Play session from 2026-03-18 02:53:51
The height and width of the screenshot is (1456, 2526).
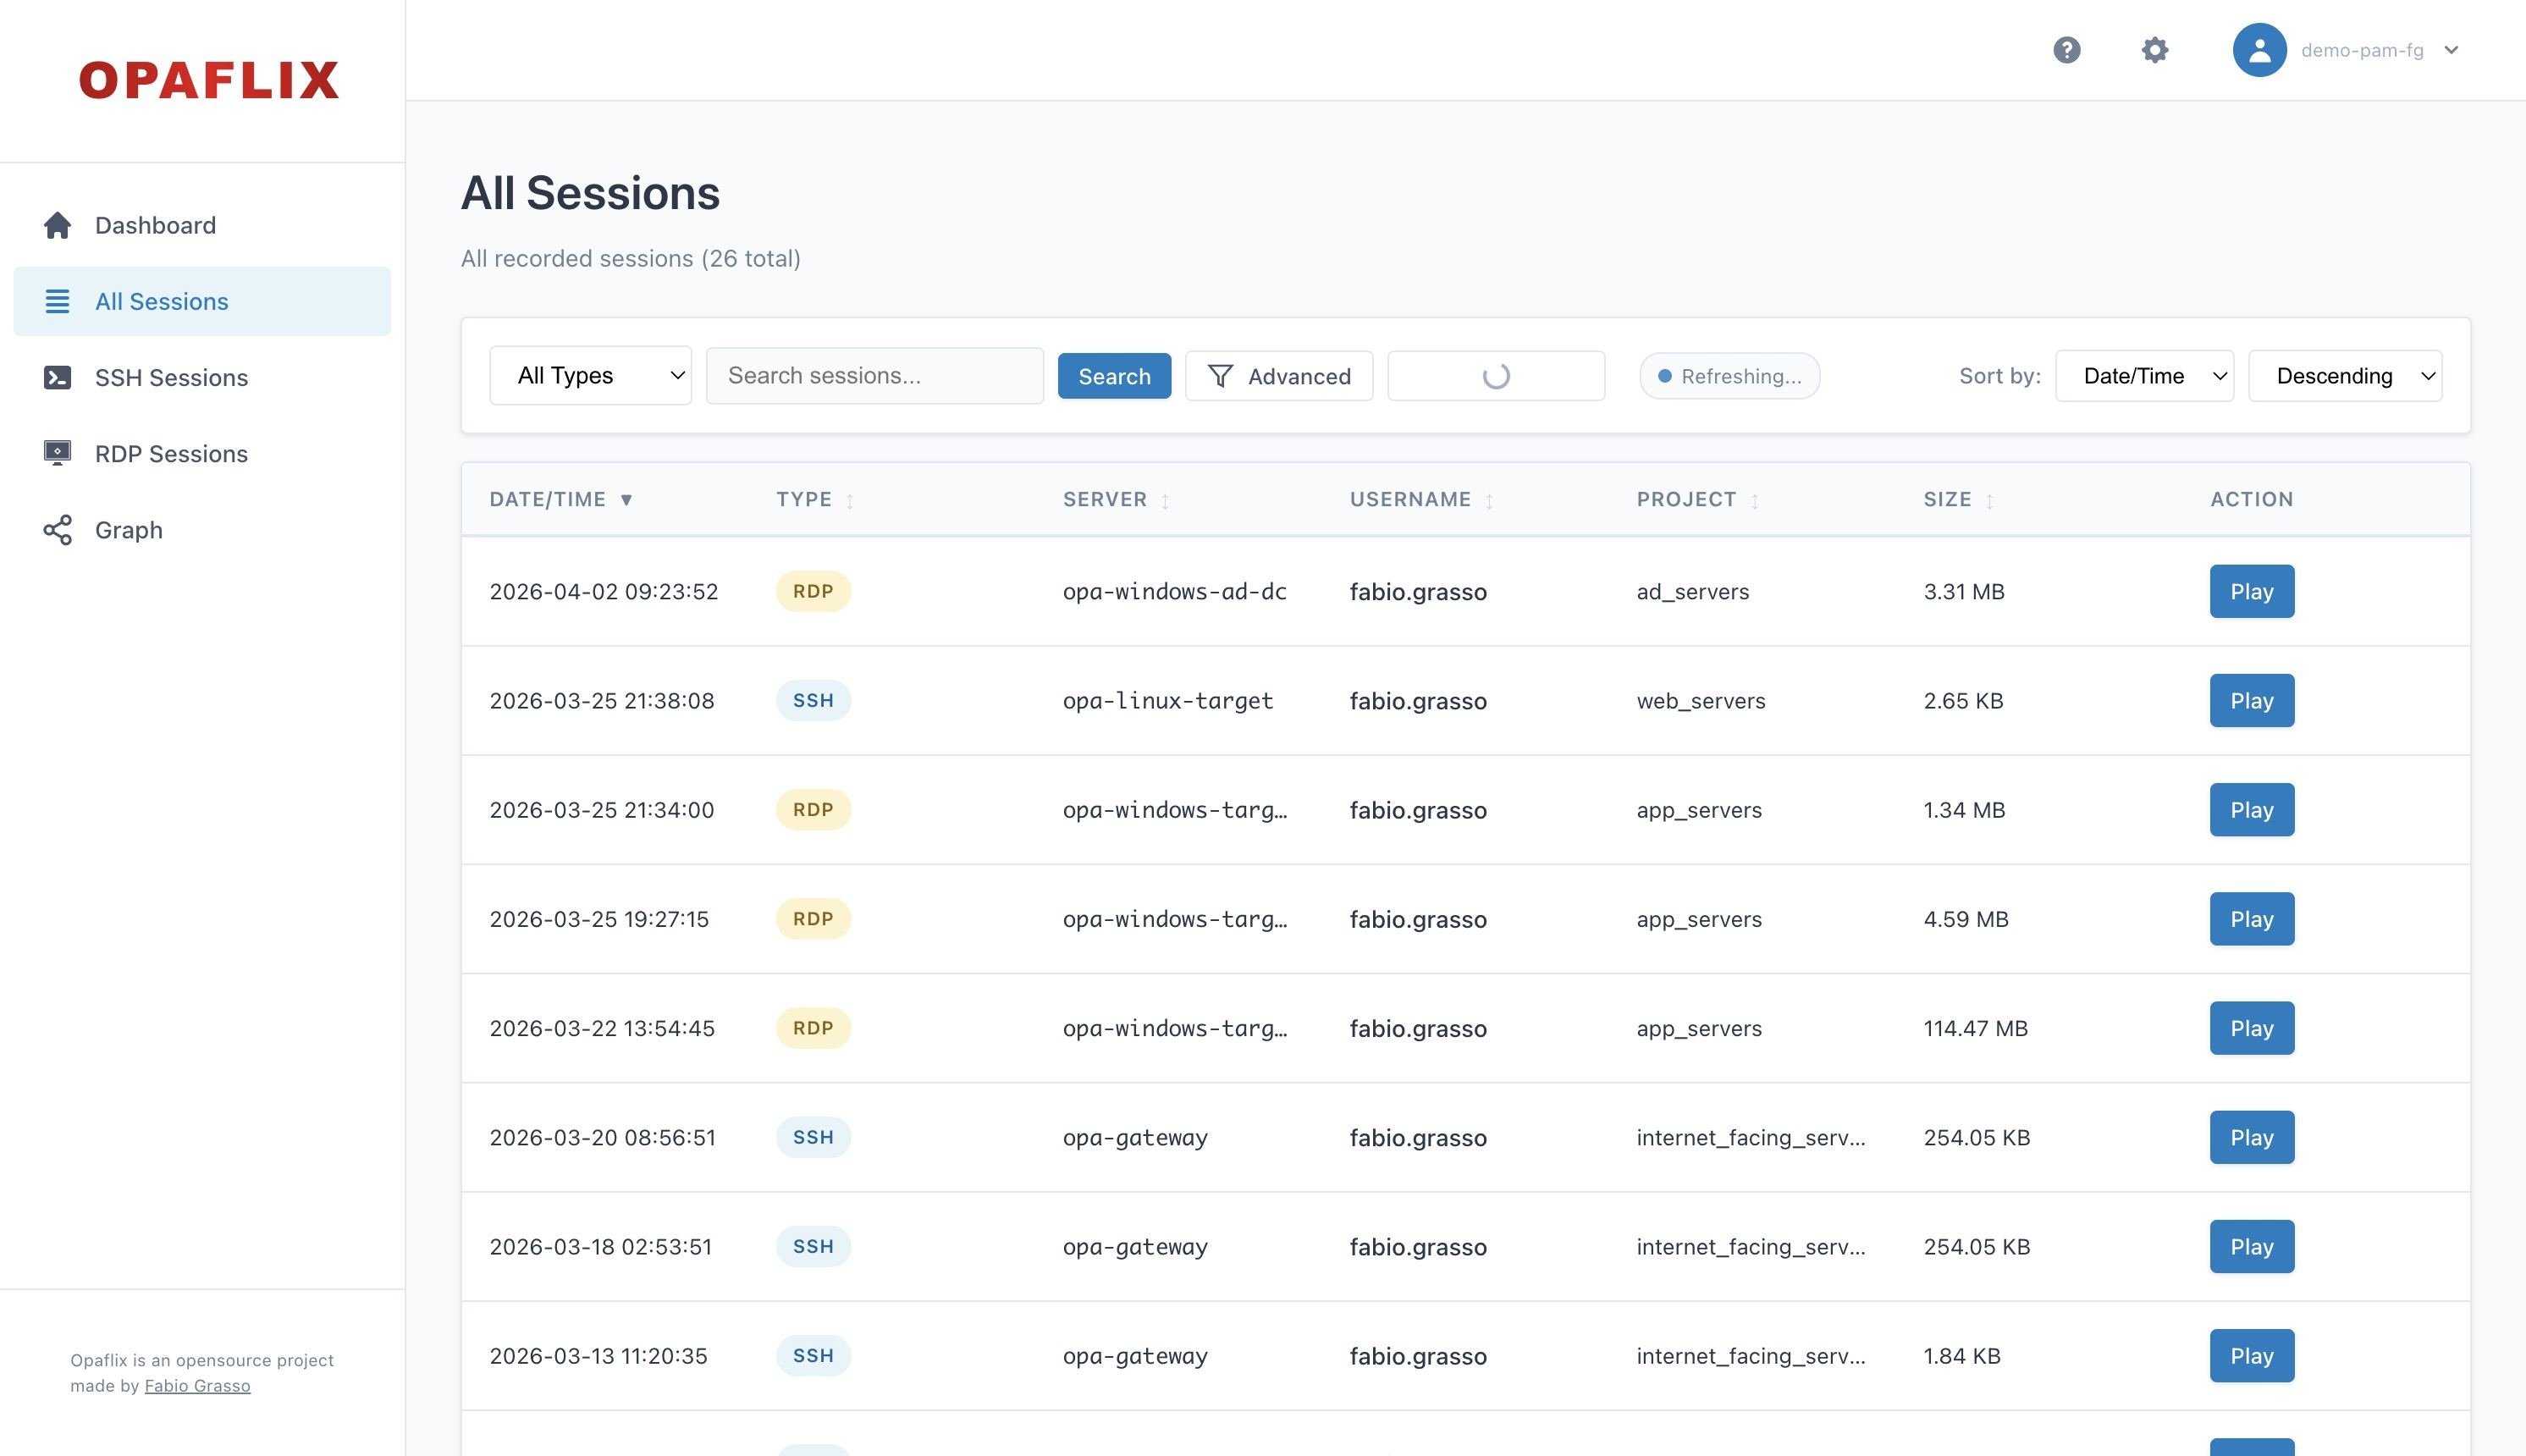pos(2251,1246)
